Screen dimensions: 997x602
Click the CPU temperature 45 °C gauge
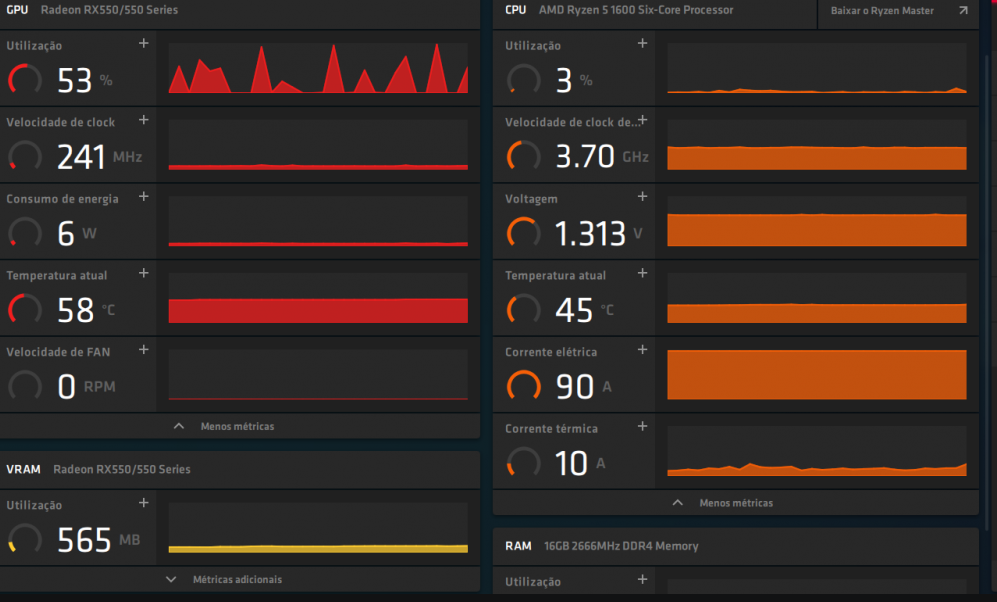[523, 310]
